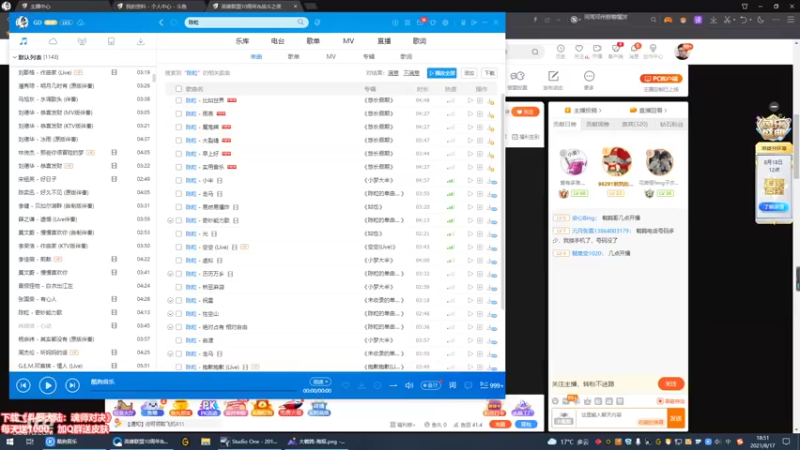Viewport: 800px width, 450px height.
Task: Click the orange PC客户端 button
Action: [661, 79]
